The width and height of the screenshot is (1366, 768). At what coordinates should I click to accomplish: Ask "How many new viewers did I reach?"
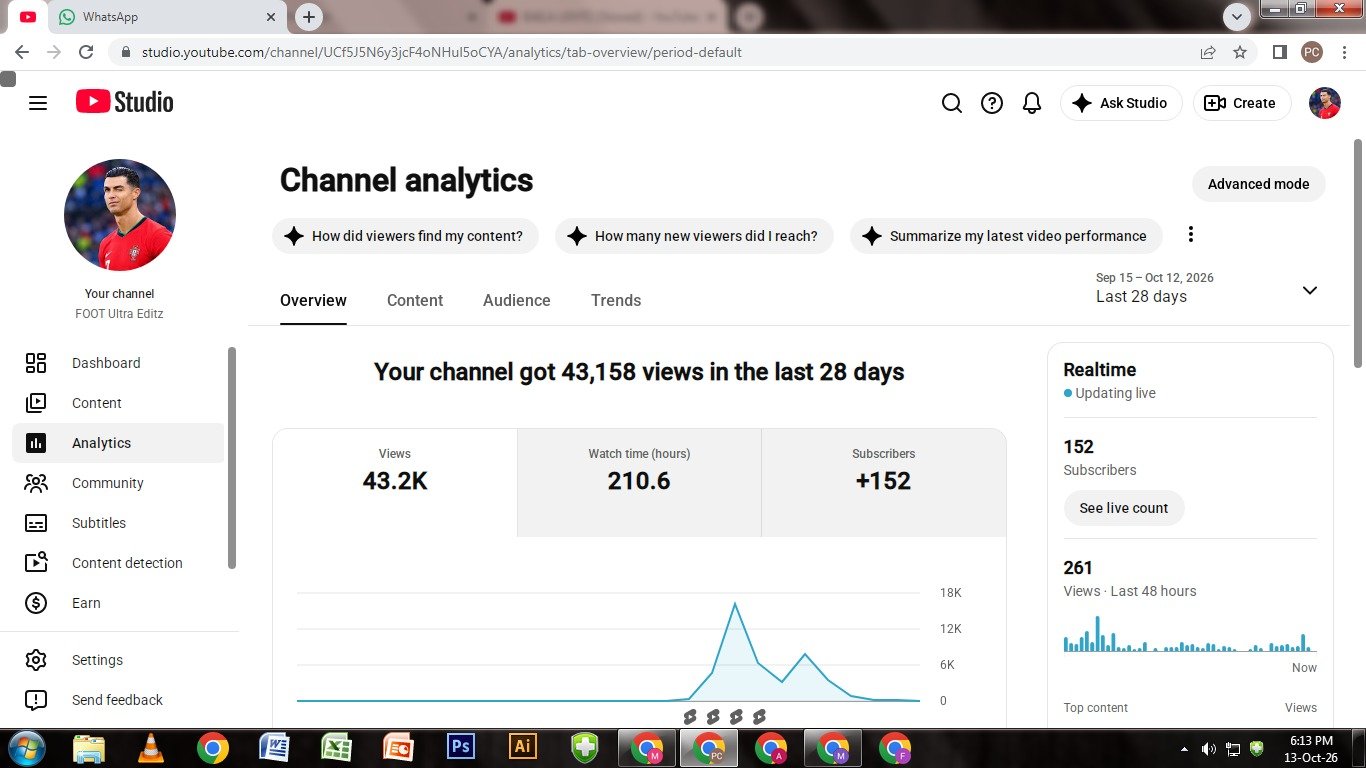[x=694, y=236]
